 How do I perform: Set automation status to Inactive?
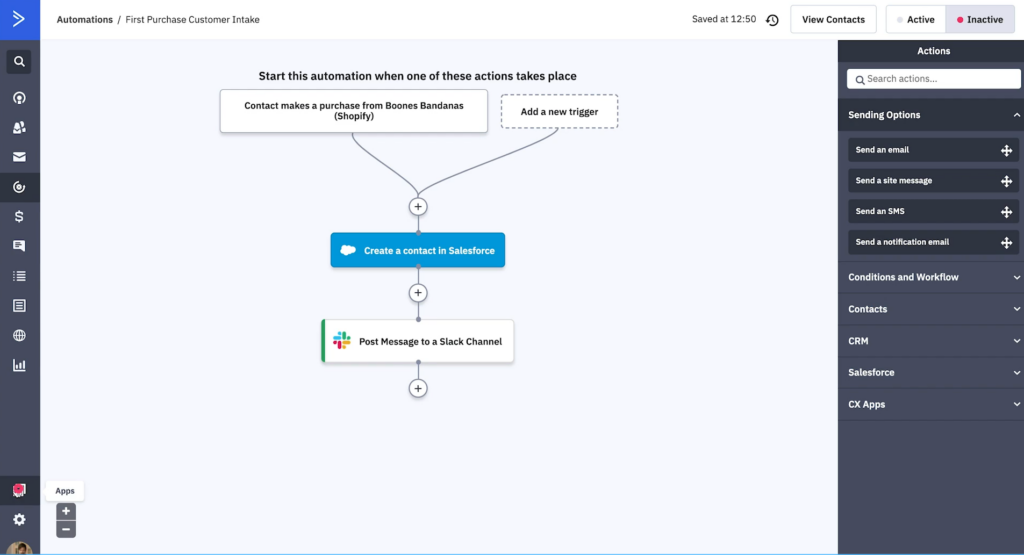(x=980, y=20)
